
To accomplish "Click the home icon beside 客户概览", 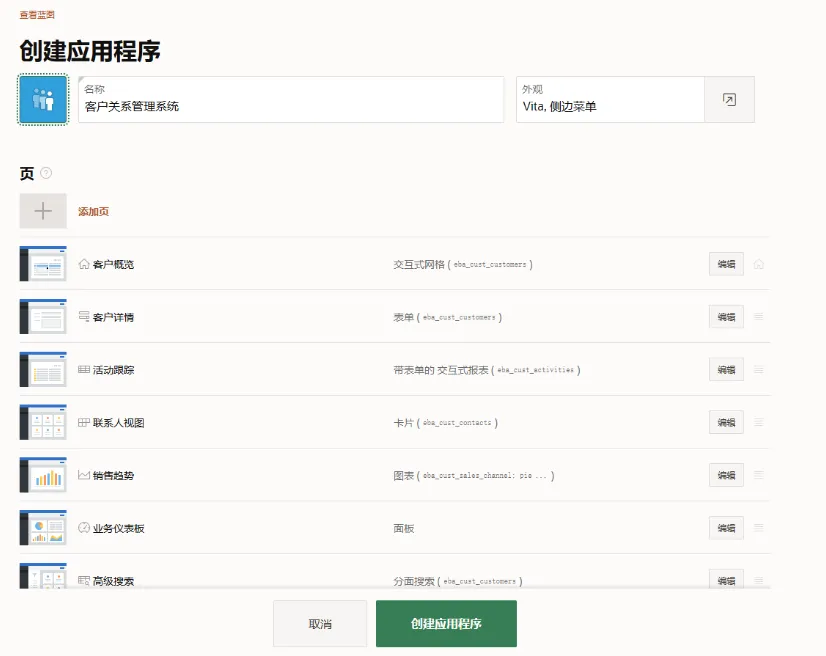I will pos(84,264).
